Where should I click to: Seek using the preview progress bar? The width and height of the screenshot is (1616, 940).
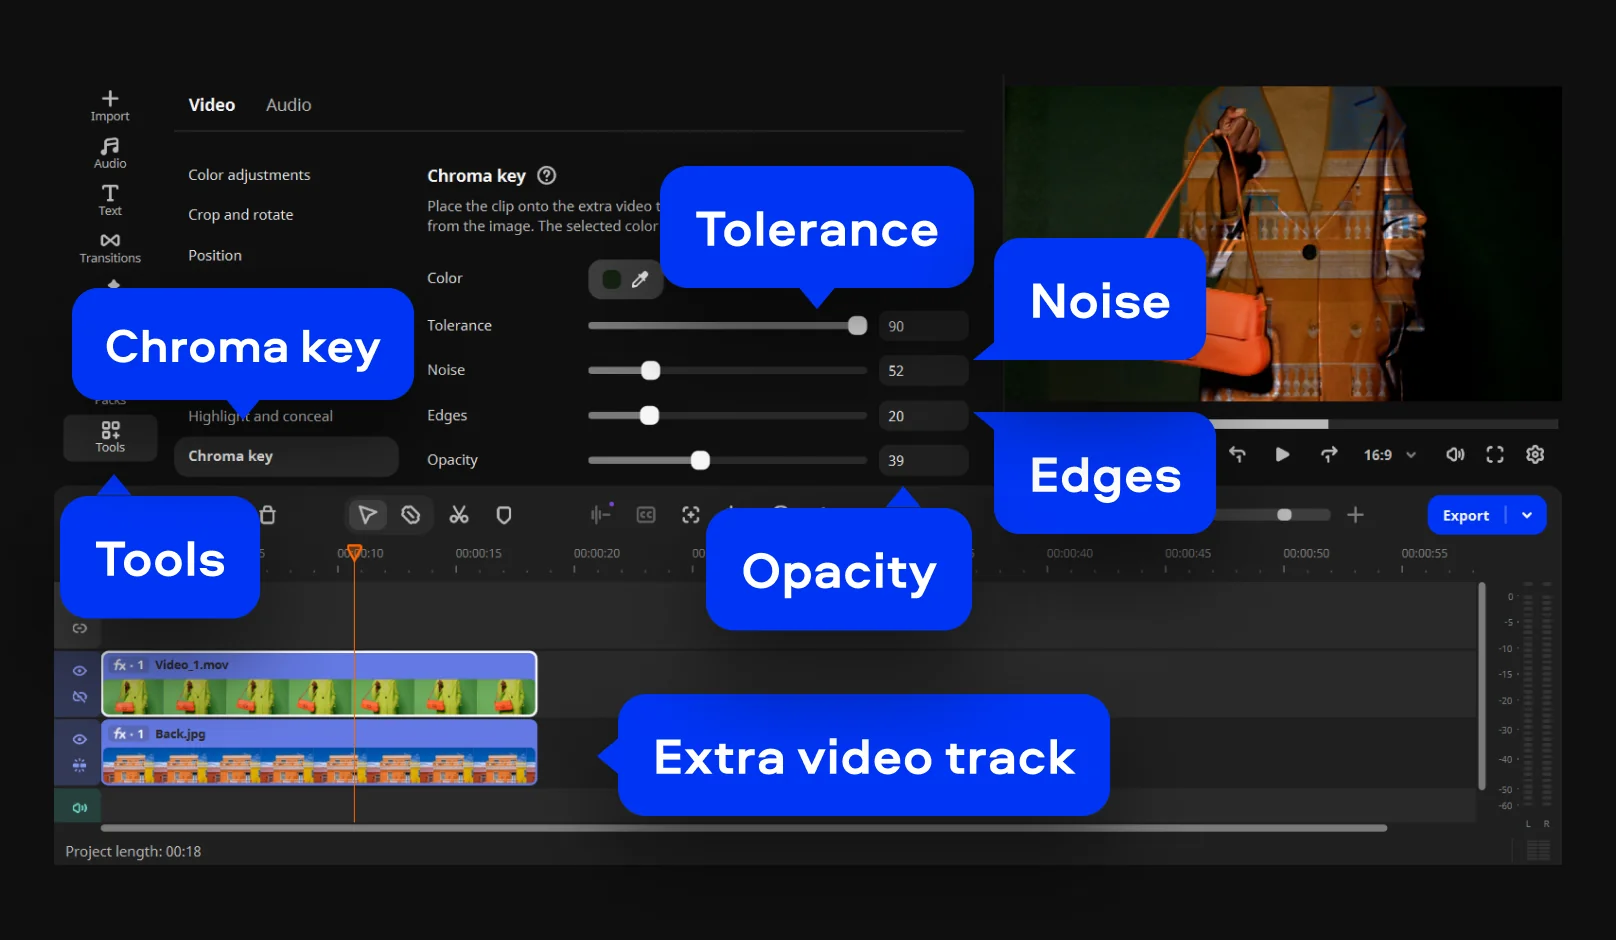[1385, 424]
